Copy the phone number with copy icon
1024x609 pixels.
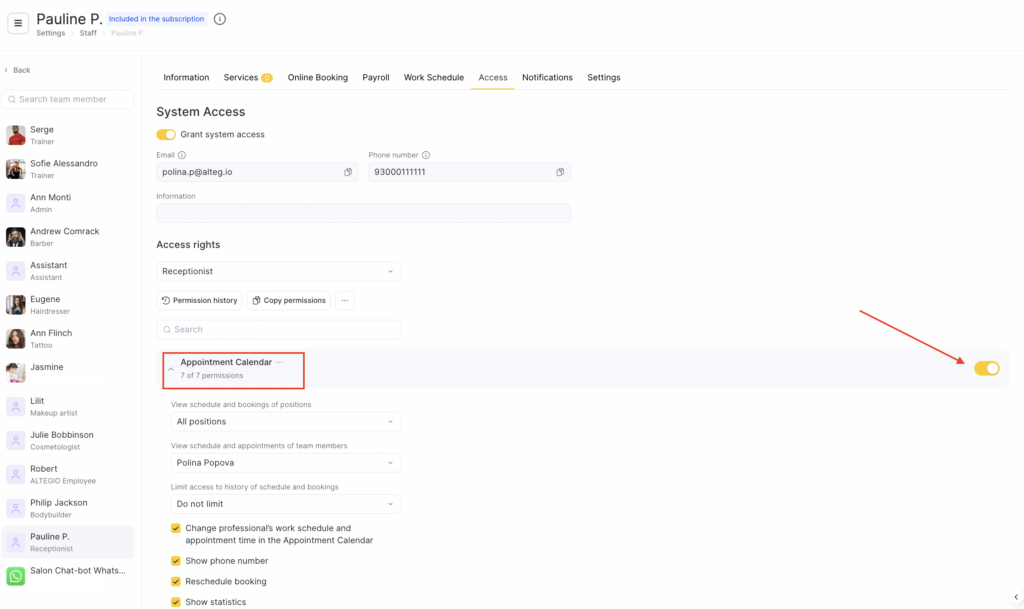click(560, 172)
